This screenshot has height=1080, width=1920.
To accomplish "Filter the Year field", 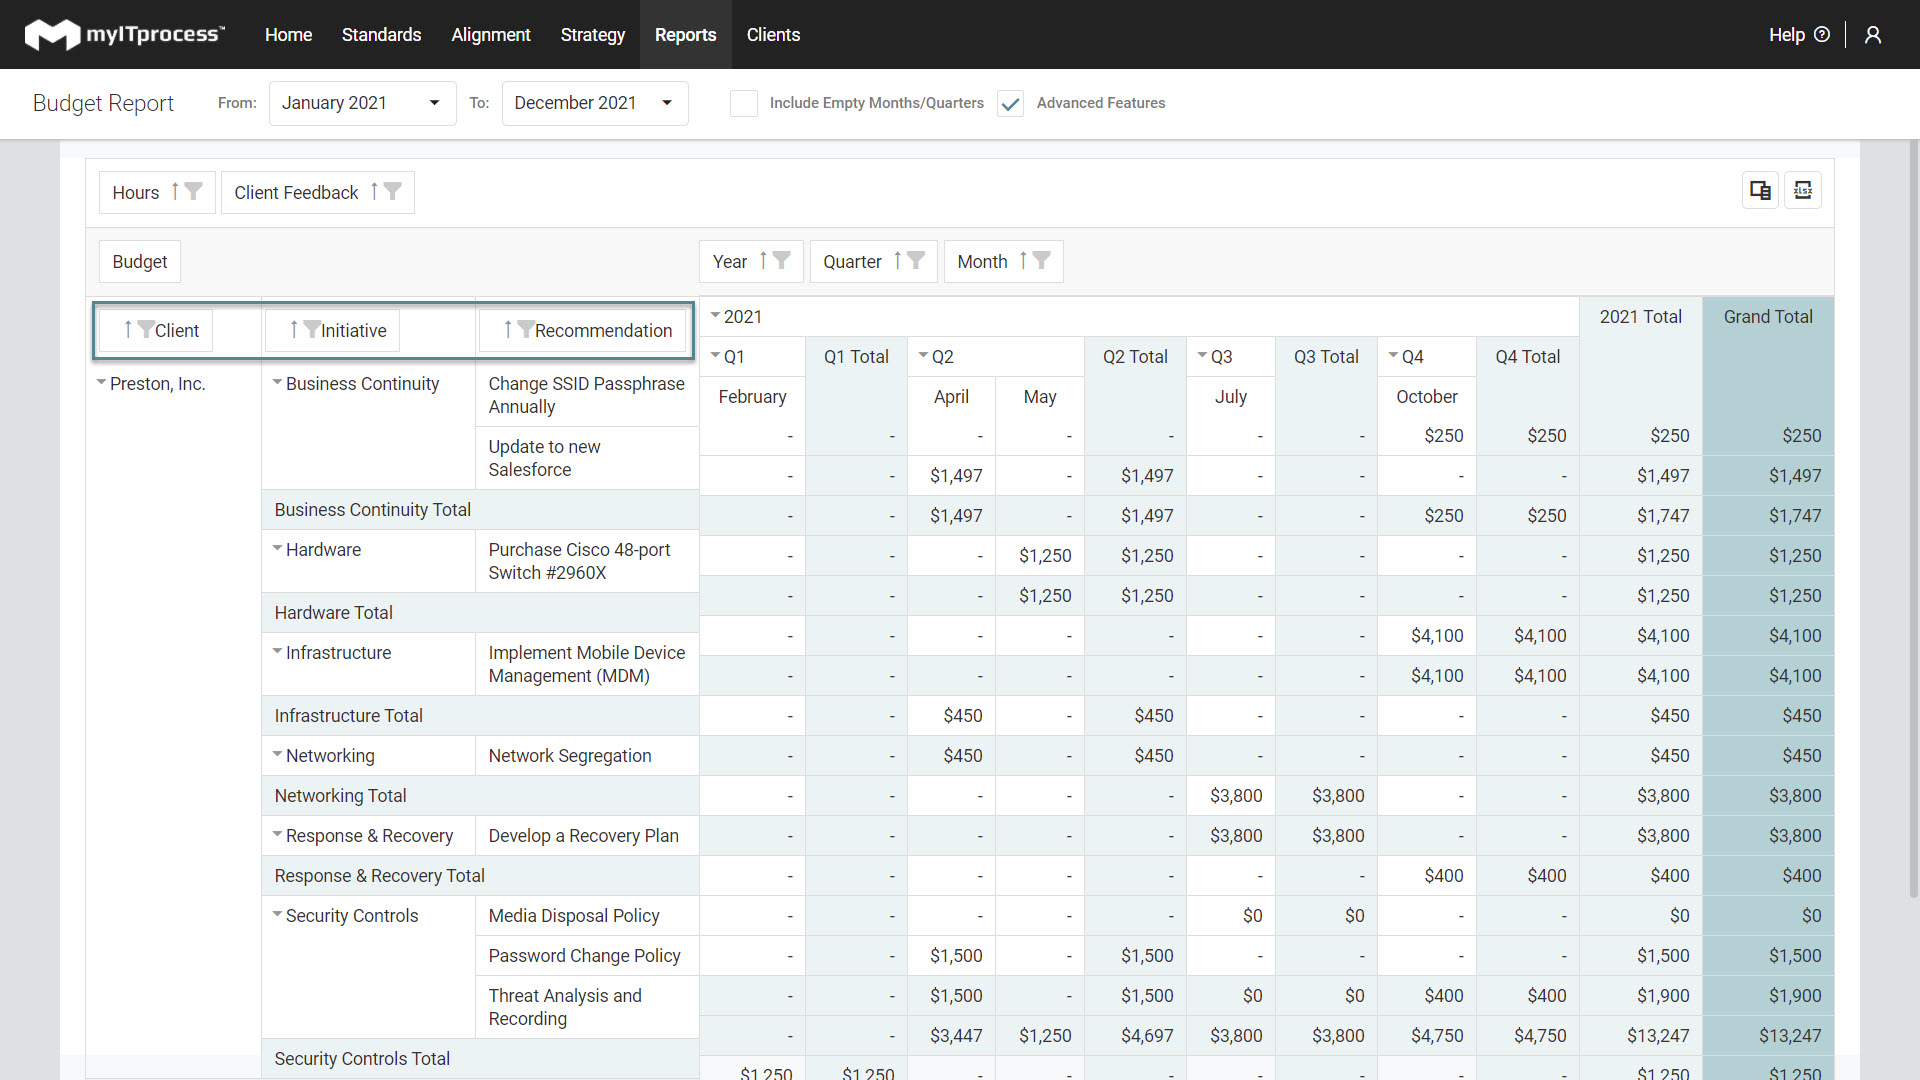I will (781, 260).
